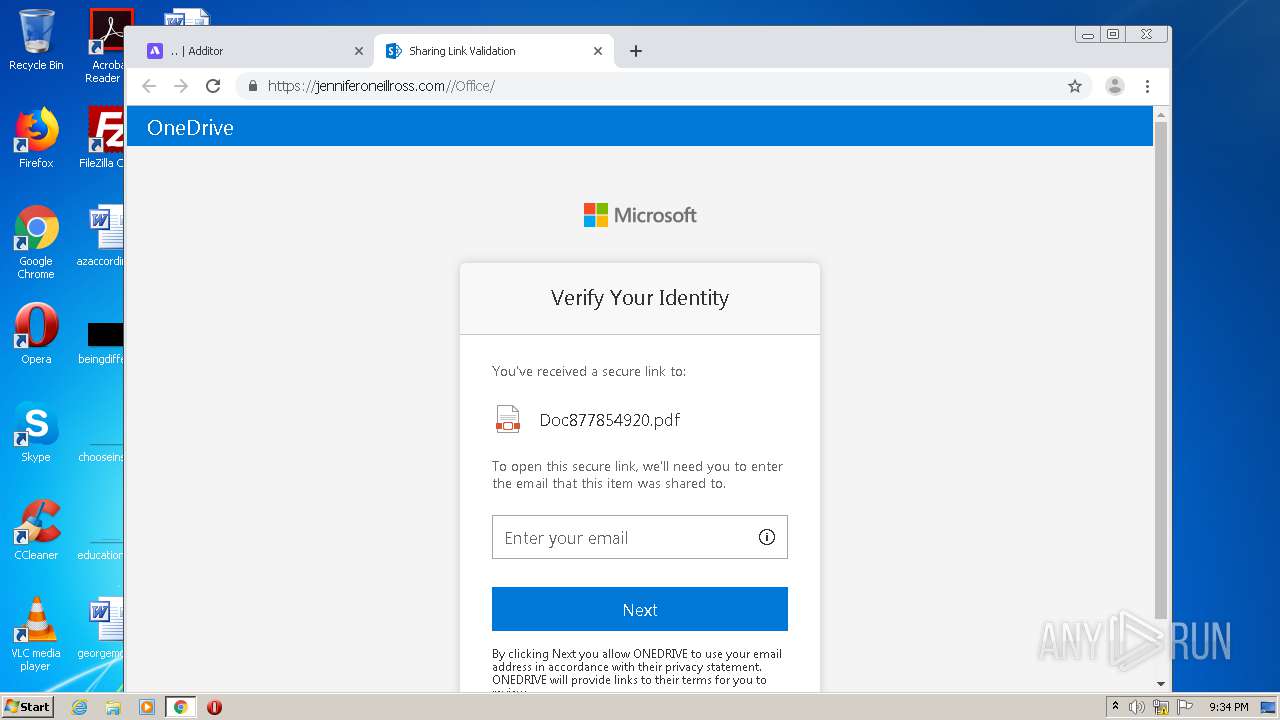1280x720 pixels.
Task: Open the Windows Start button
Action: click(x=28, y=706)
